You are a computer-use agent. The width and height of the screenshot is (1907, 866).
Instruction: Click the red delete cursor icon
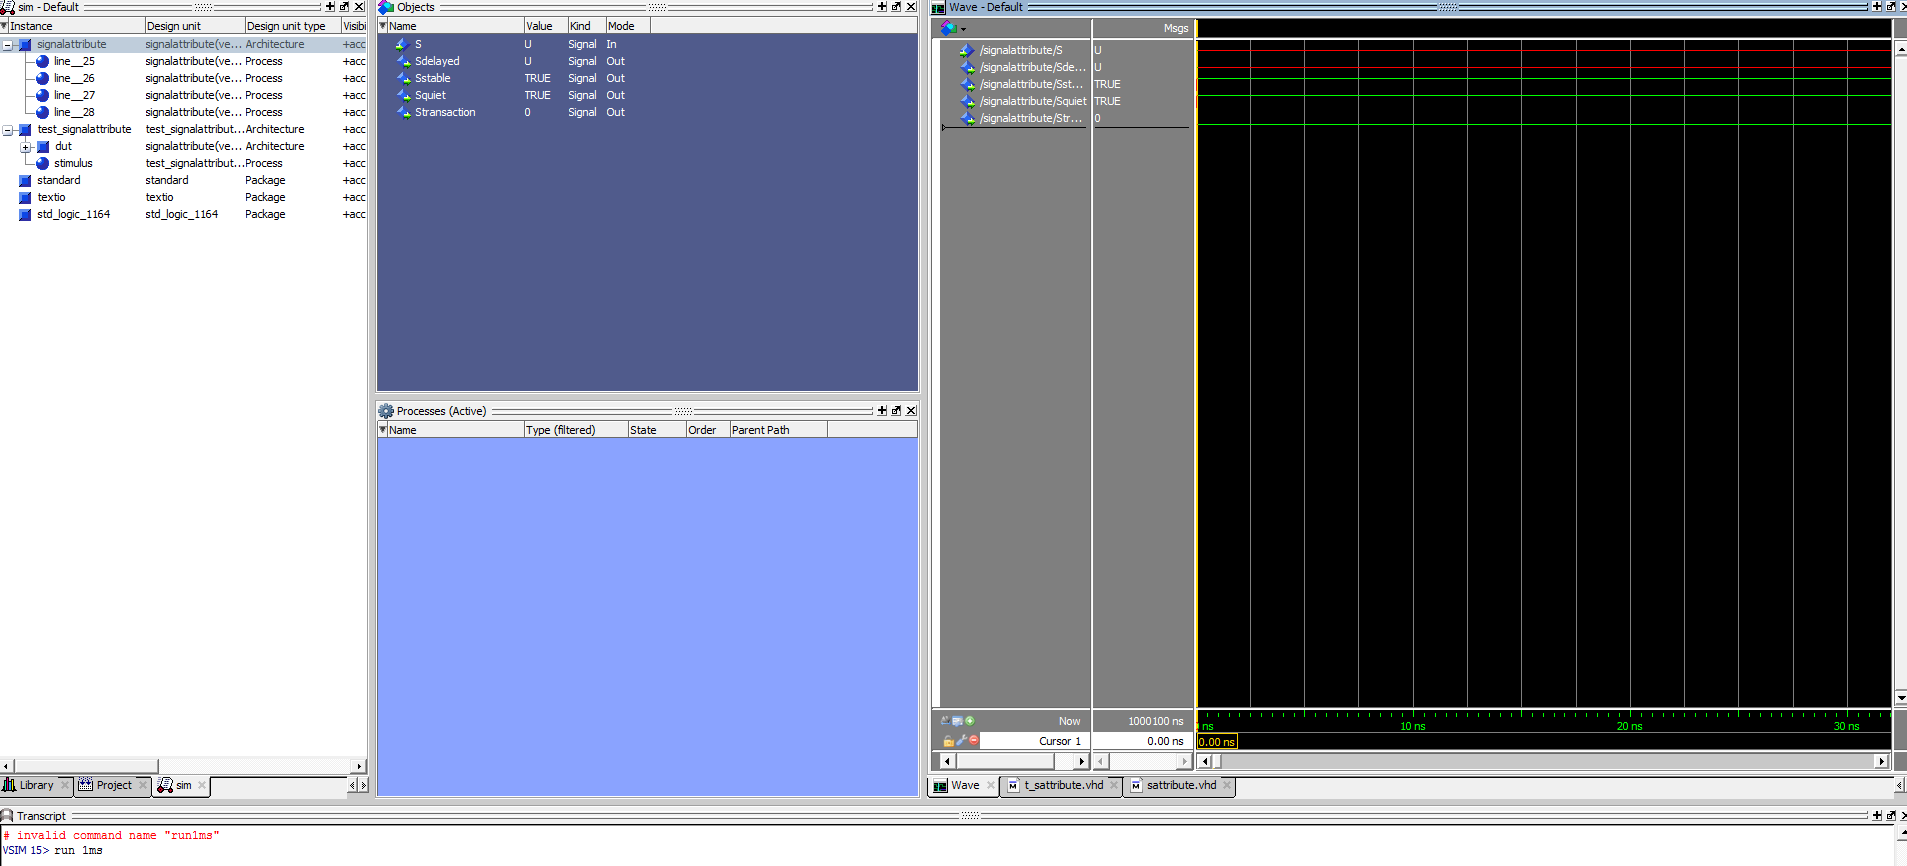pos(974,741)
